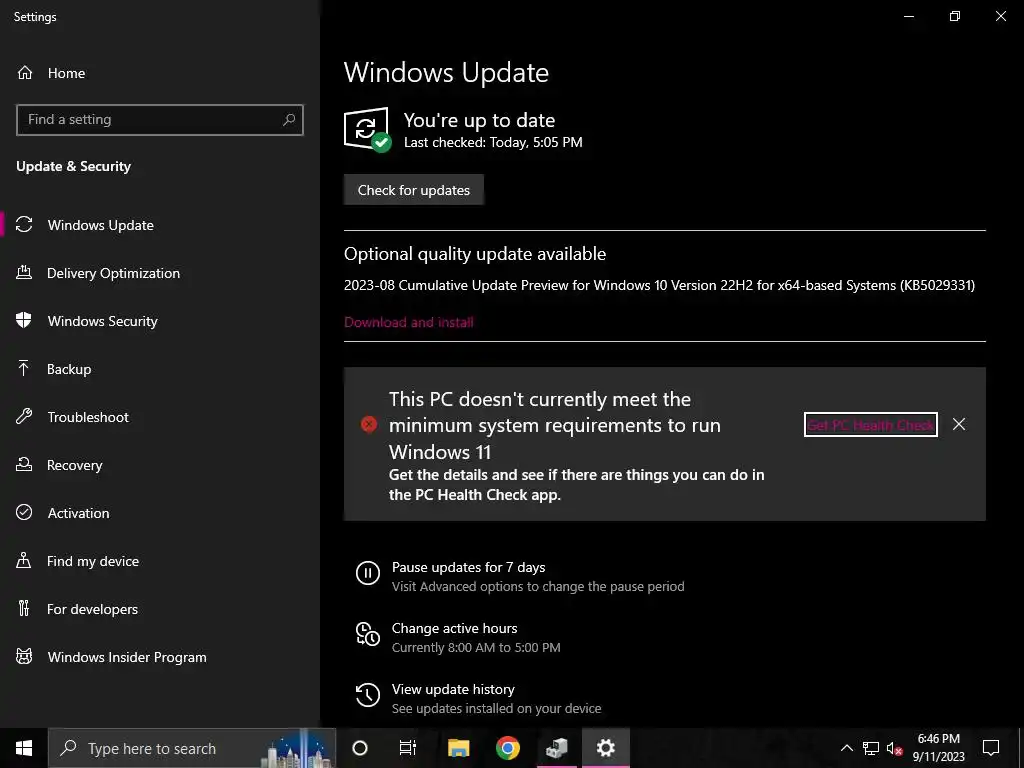
Task: Dismiss the Windows 11 requirements banner
Action: 959,424
